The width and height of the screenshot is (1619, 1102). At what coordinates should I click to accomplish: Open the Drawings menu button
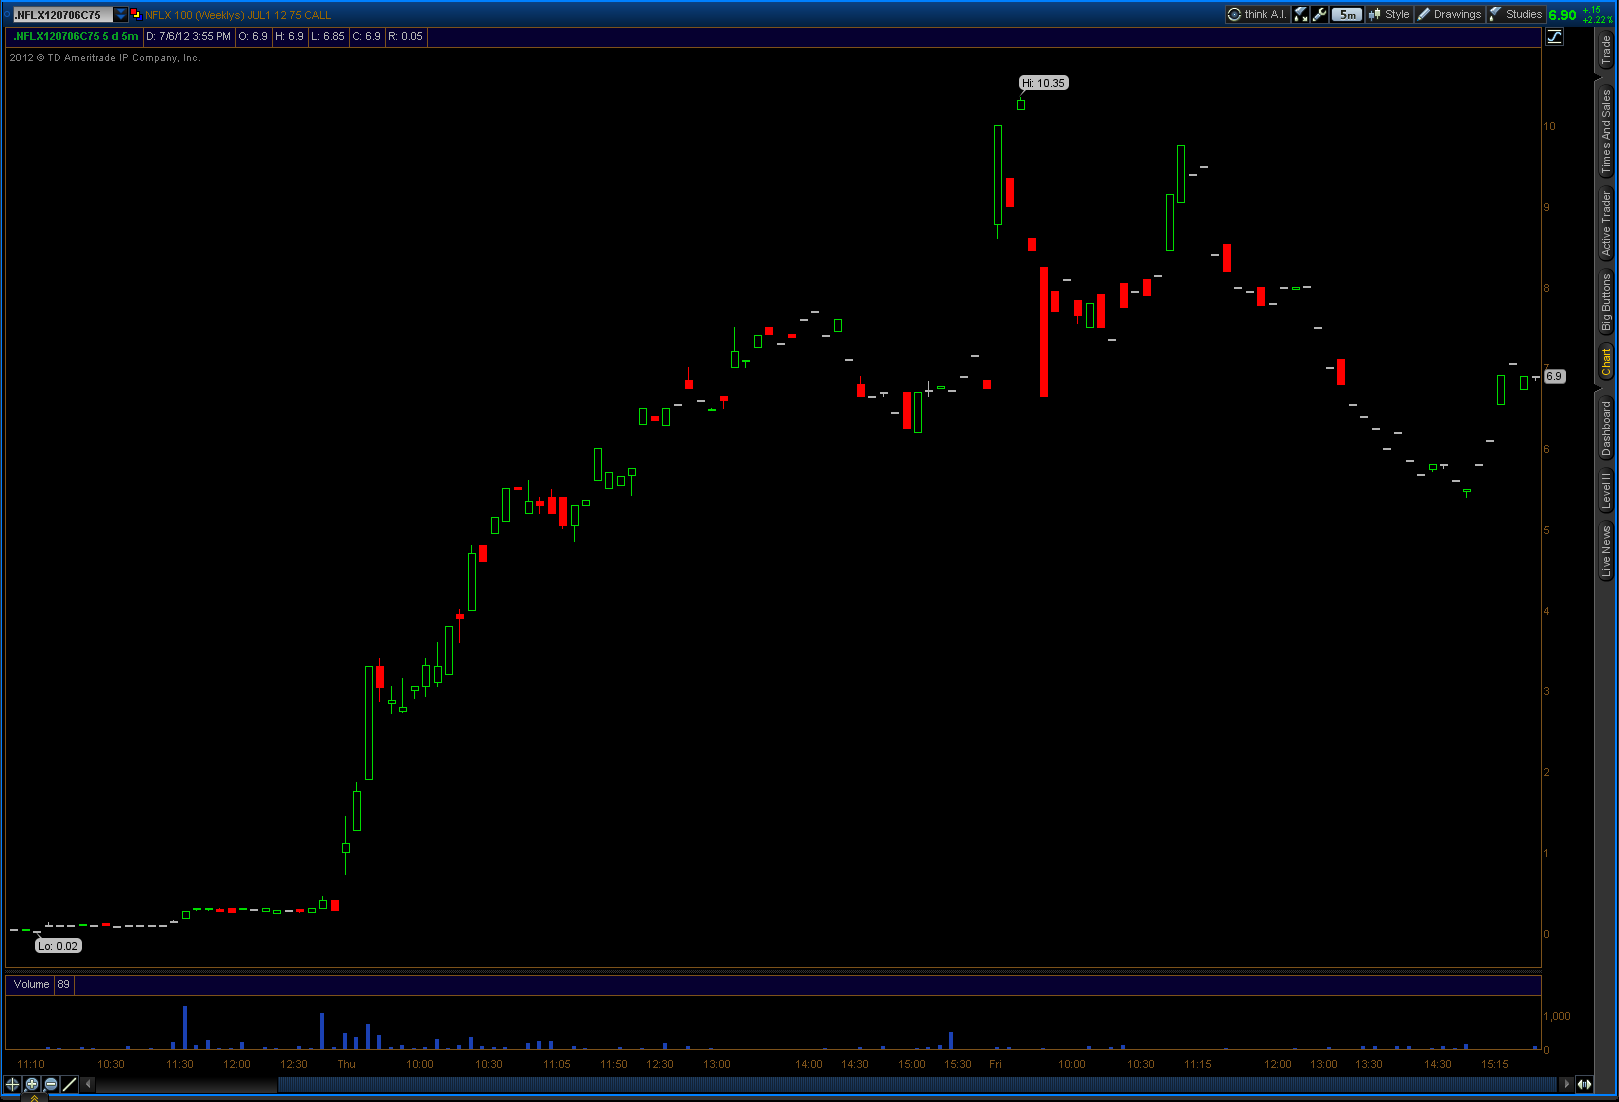point(1449,14)
